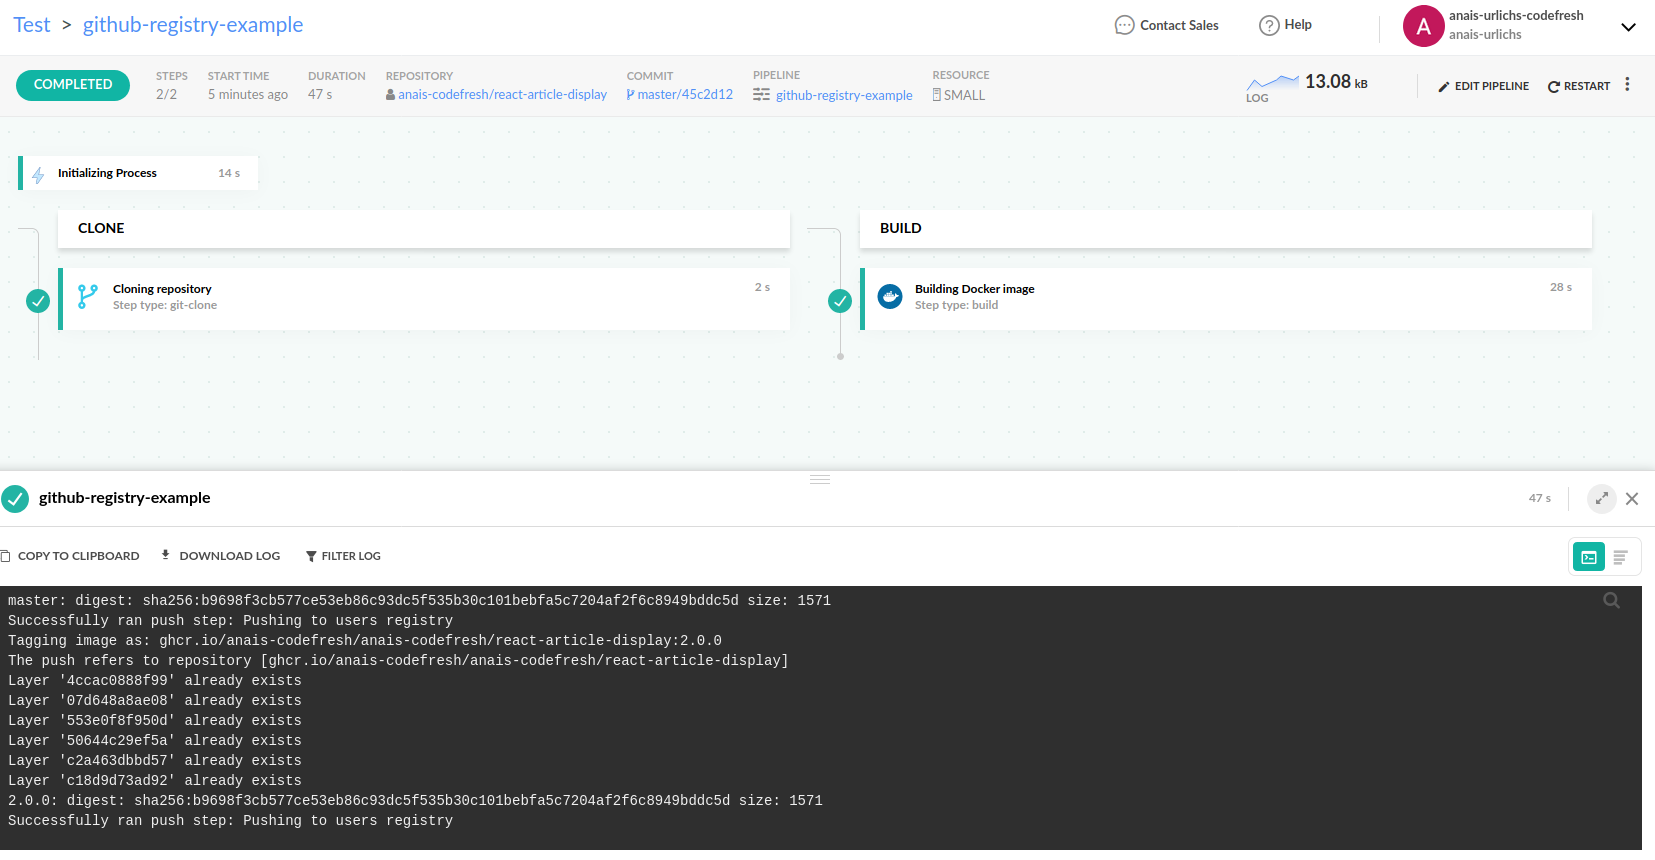Open the anais-codefresh/react-article-display repository link
Screen dimensions: 1655x860
coord(501,95)
